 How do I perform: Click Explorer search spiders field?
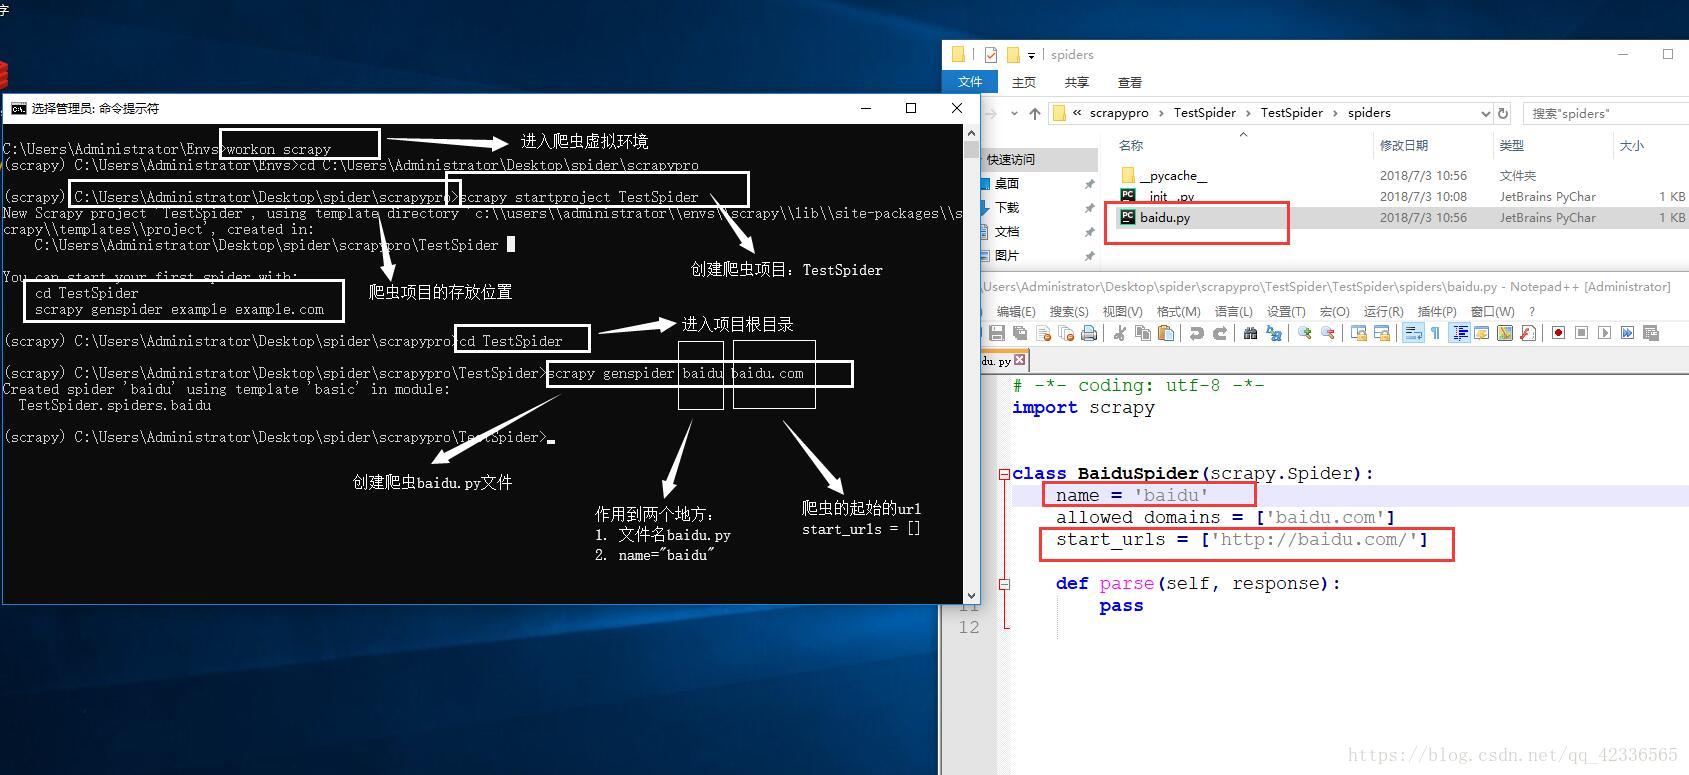tap(1605, 113)
